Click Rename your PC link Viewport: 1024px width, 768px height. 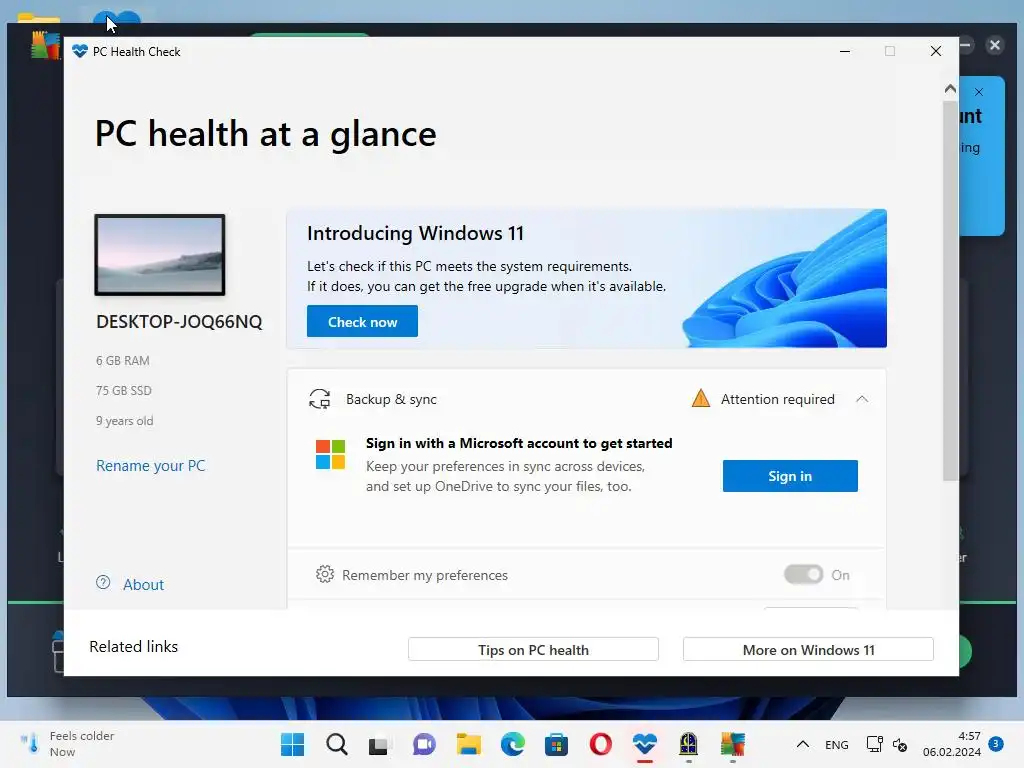[x=151, y=466]
